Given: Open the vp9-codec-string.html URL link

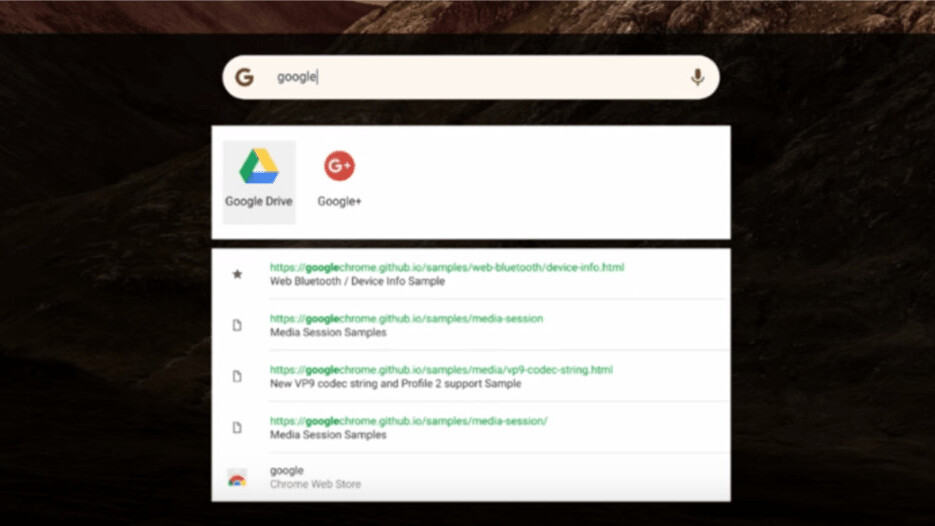Looking at the screenshot, I should pos(441,370).
